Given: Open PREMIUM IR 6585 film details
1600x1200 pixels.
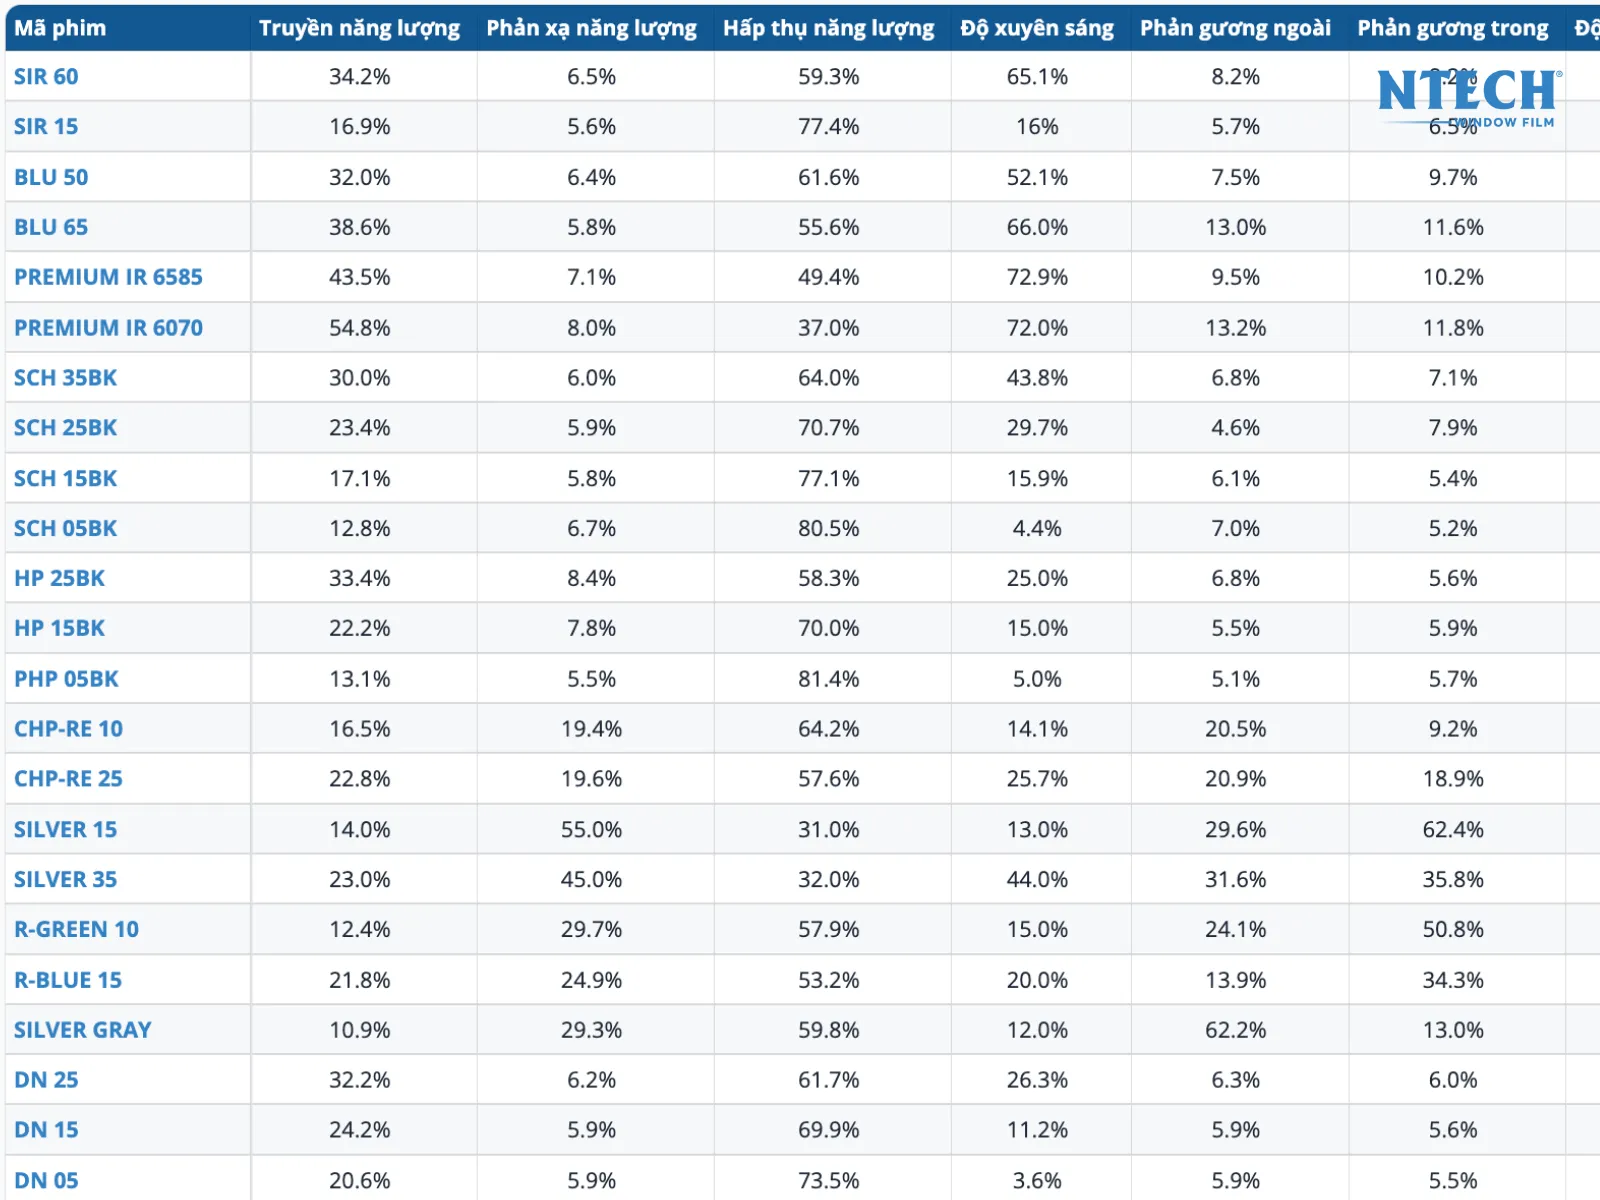Looking at the screenshot, I should [x=108, y=277].
